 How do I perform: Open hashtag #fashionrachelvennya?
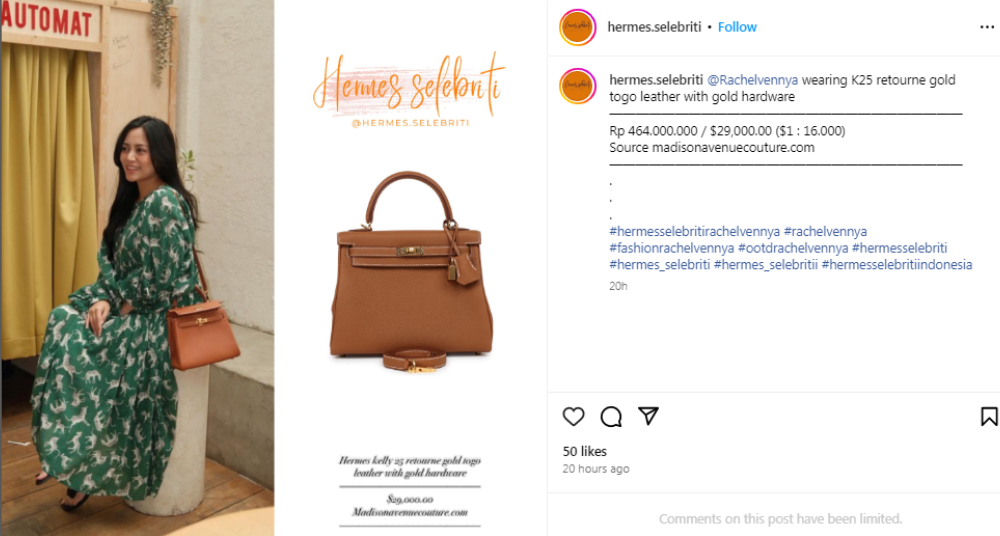(x=672, y=248)
